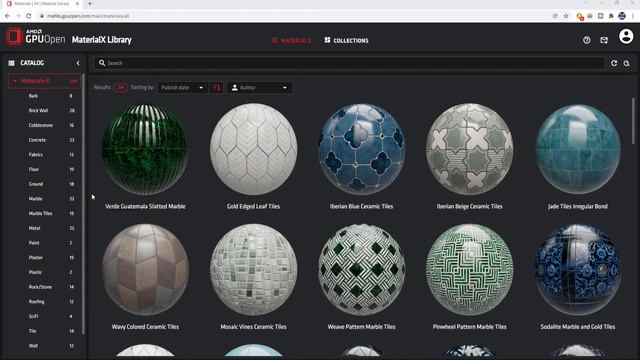Click the magnifier icon right of search bar
This screenshot has height=360, width=640.
point(627,63)
